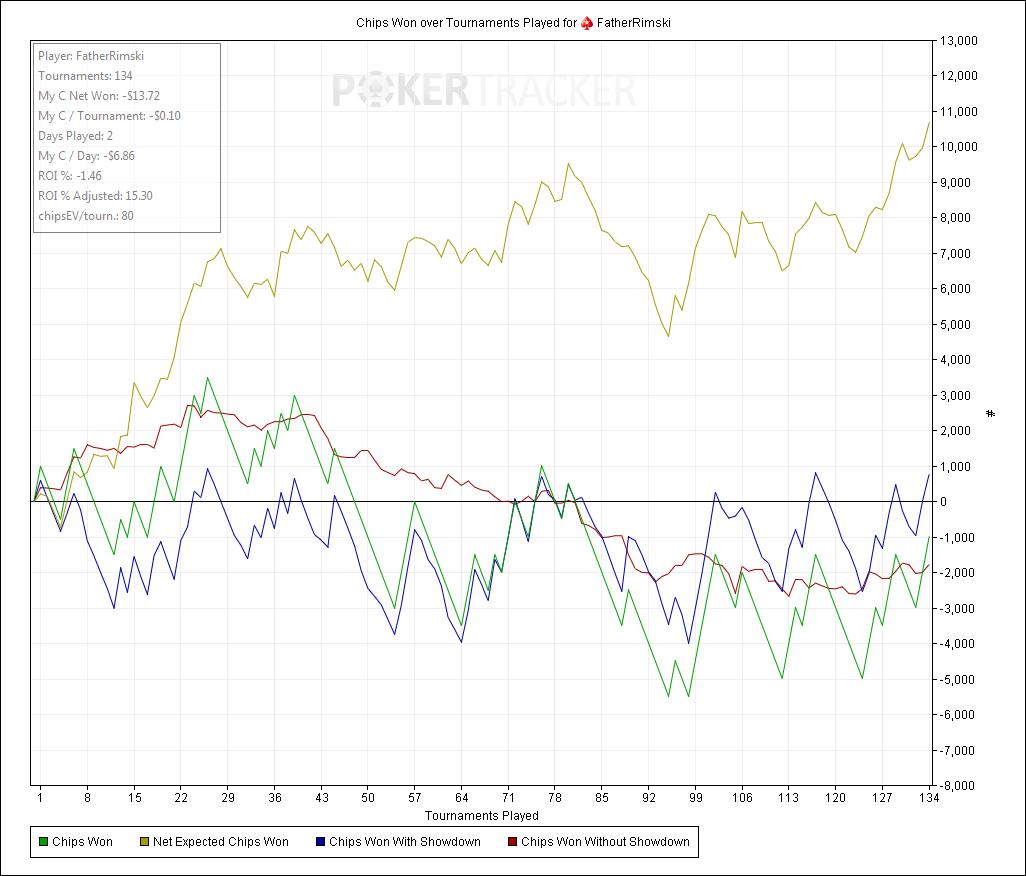Pick the "Chips Won Without Showdown" legend text
The width and height of the screenshot is (1026, 876).
tap(605, 842)
